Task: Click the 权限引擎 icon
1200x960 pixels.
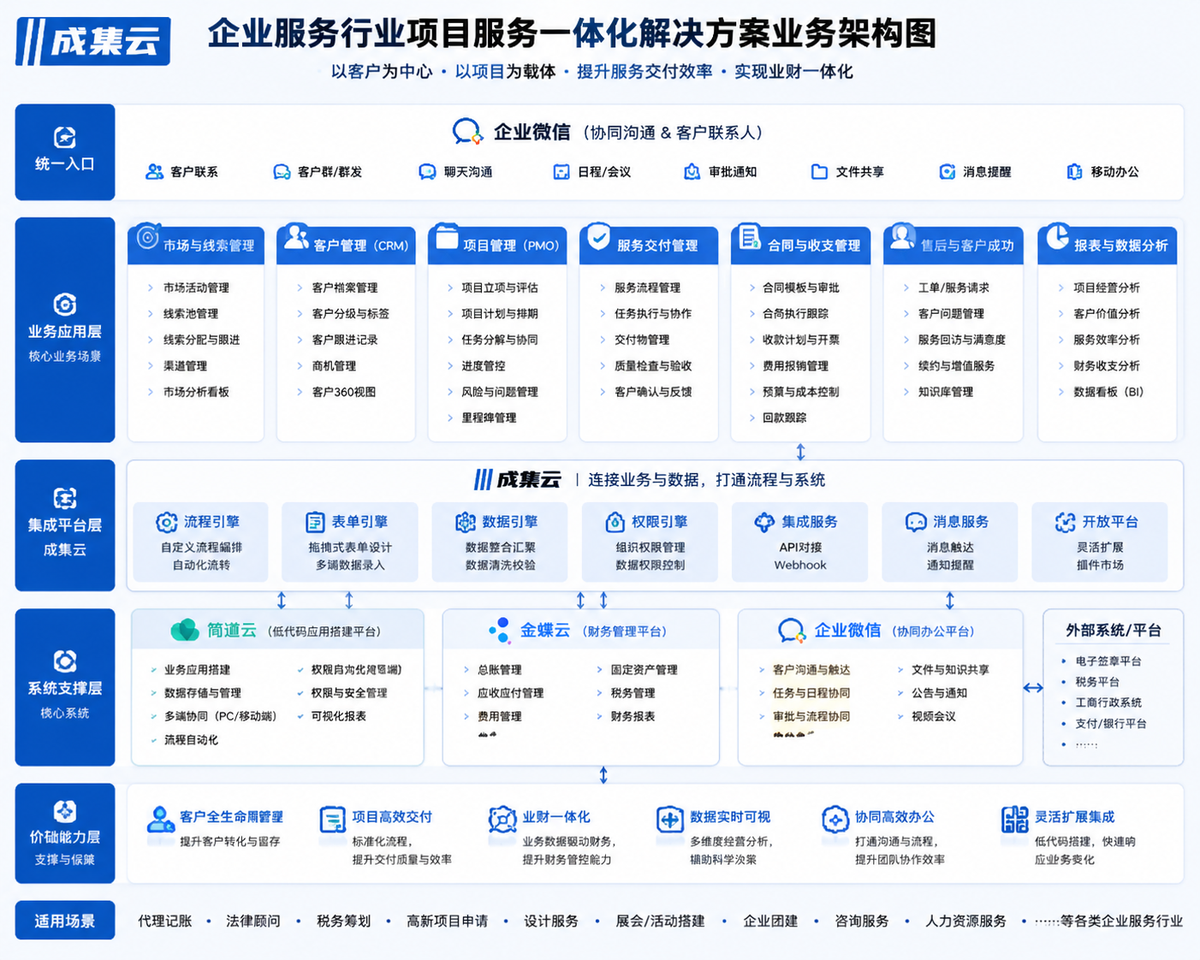Action: coord(615,522)
